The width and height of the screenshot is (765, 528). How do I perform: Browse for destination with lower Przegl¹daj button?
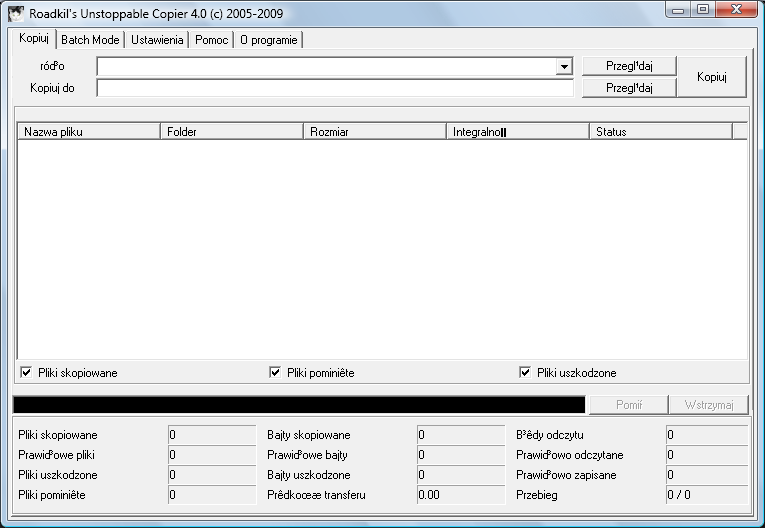coord(629,88)
